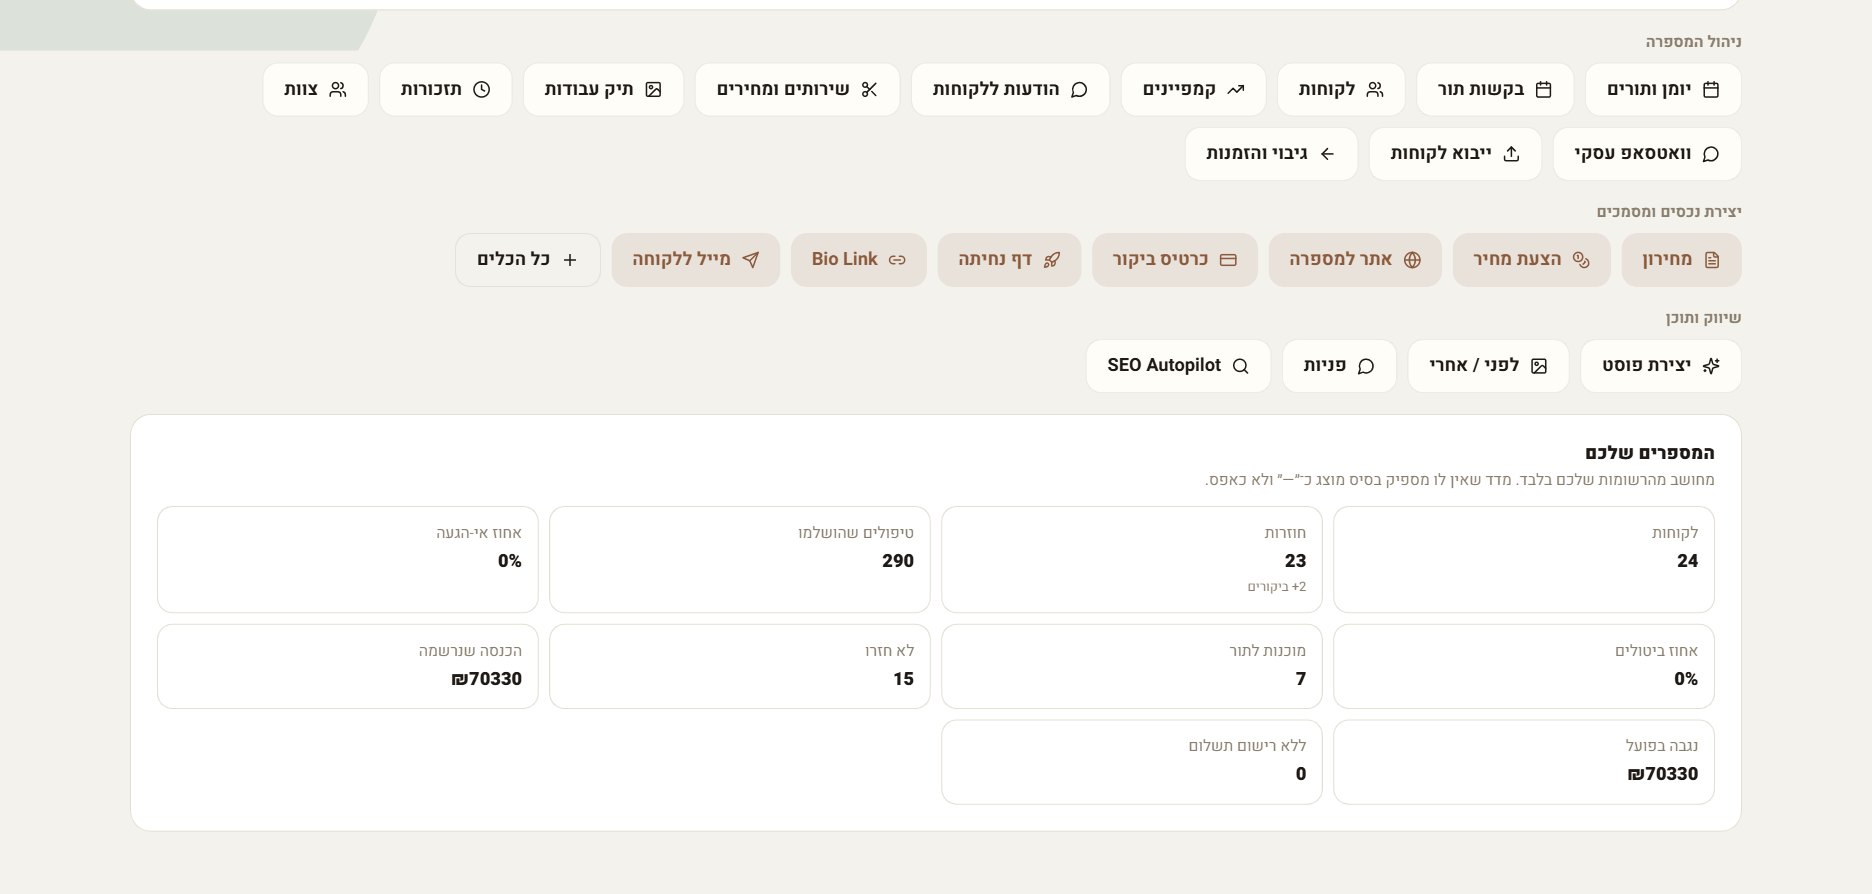
Task: Click the globe icon in אתר למספרה
Action: pos(1412,259)
